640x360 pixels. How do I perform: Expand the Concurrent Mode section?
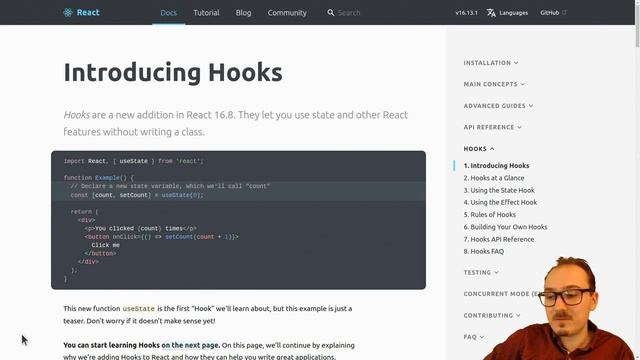pos(502,294)
